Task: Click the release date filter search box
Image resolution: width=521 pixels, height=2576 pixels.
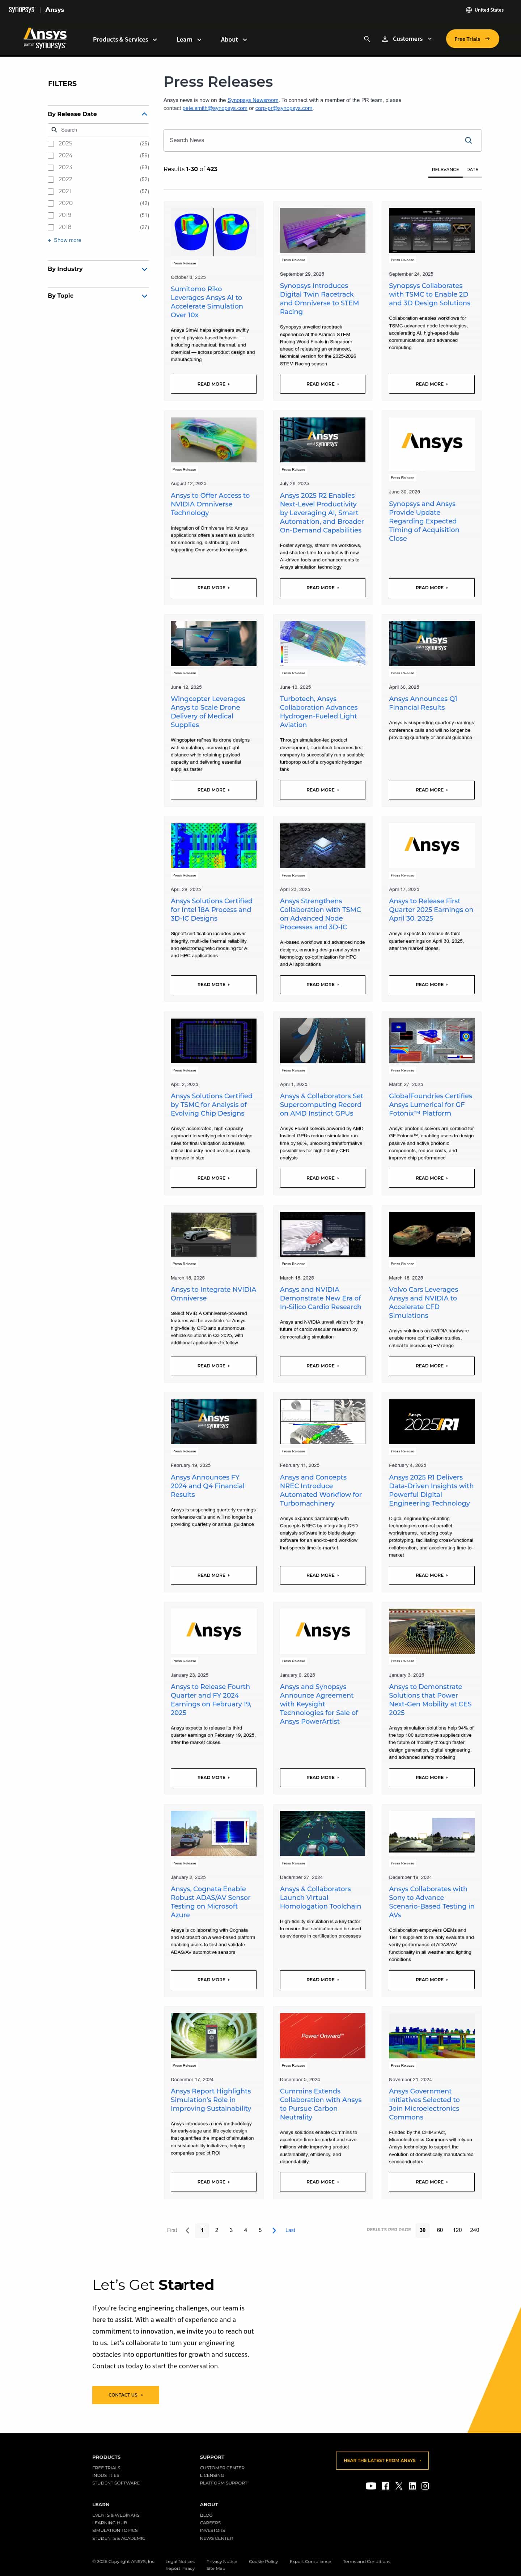Action: pyautogui.click(x=98, y=130)
